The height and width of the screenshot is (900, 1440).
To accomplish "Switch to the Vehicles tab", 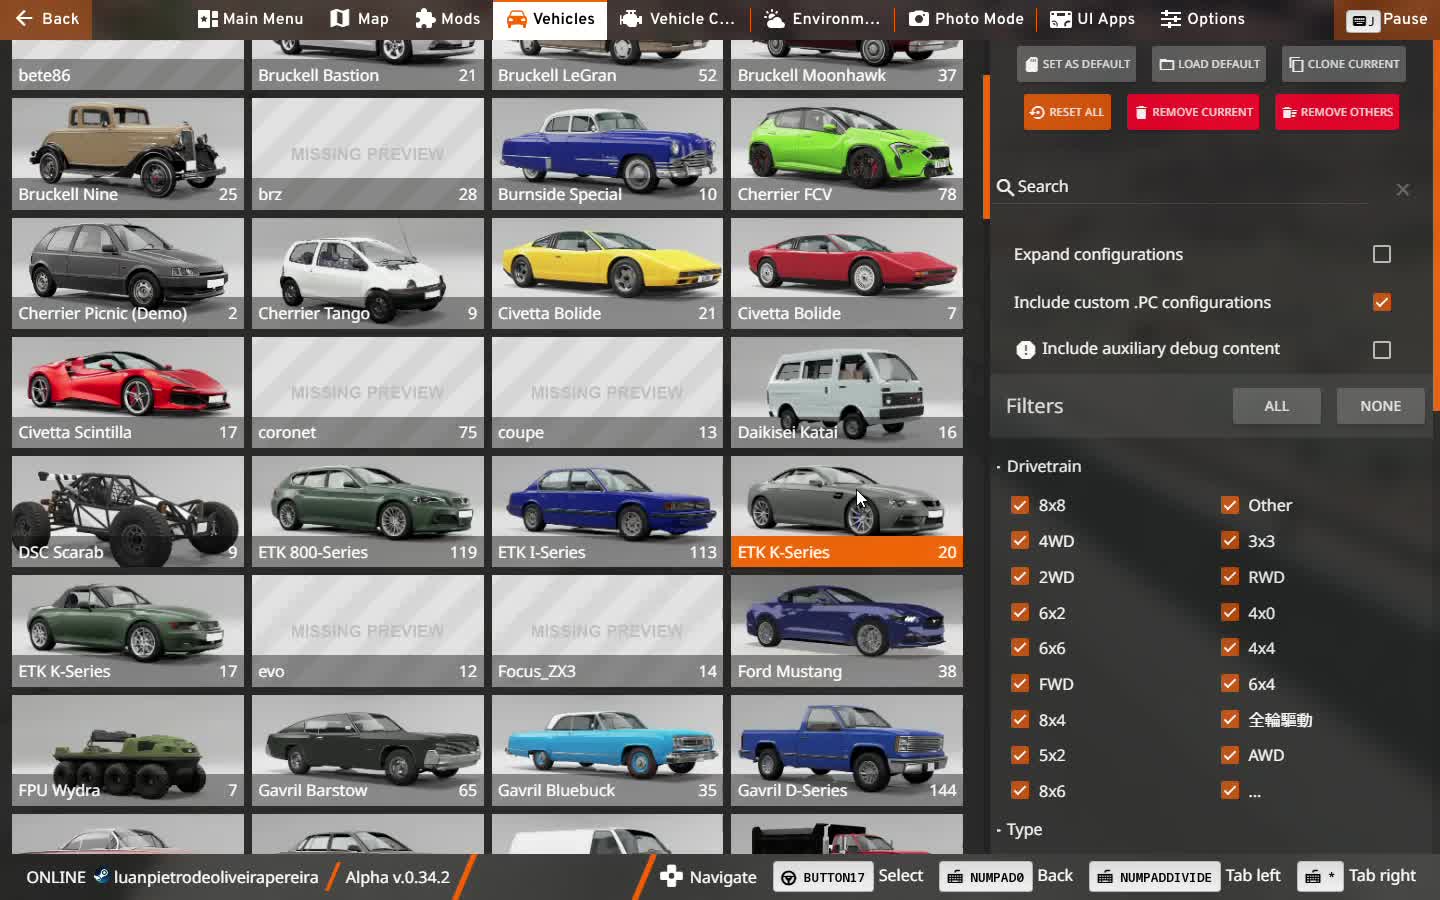I will [x=550, y=18].
